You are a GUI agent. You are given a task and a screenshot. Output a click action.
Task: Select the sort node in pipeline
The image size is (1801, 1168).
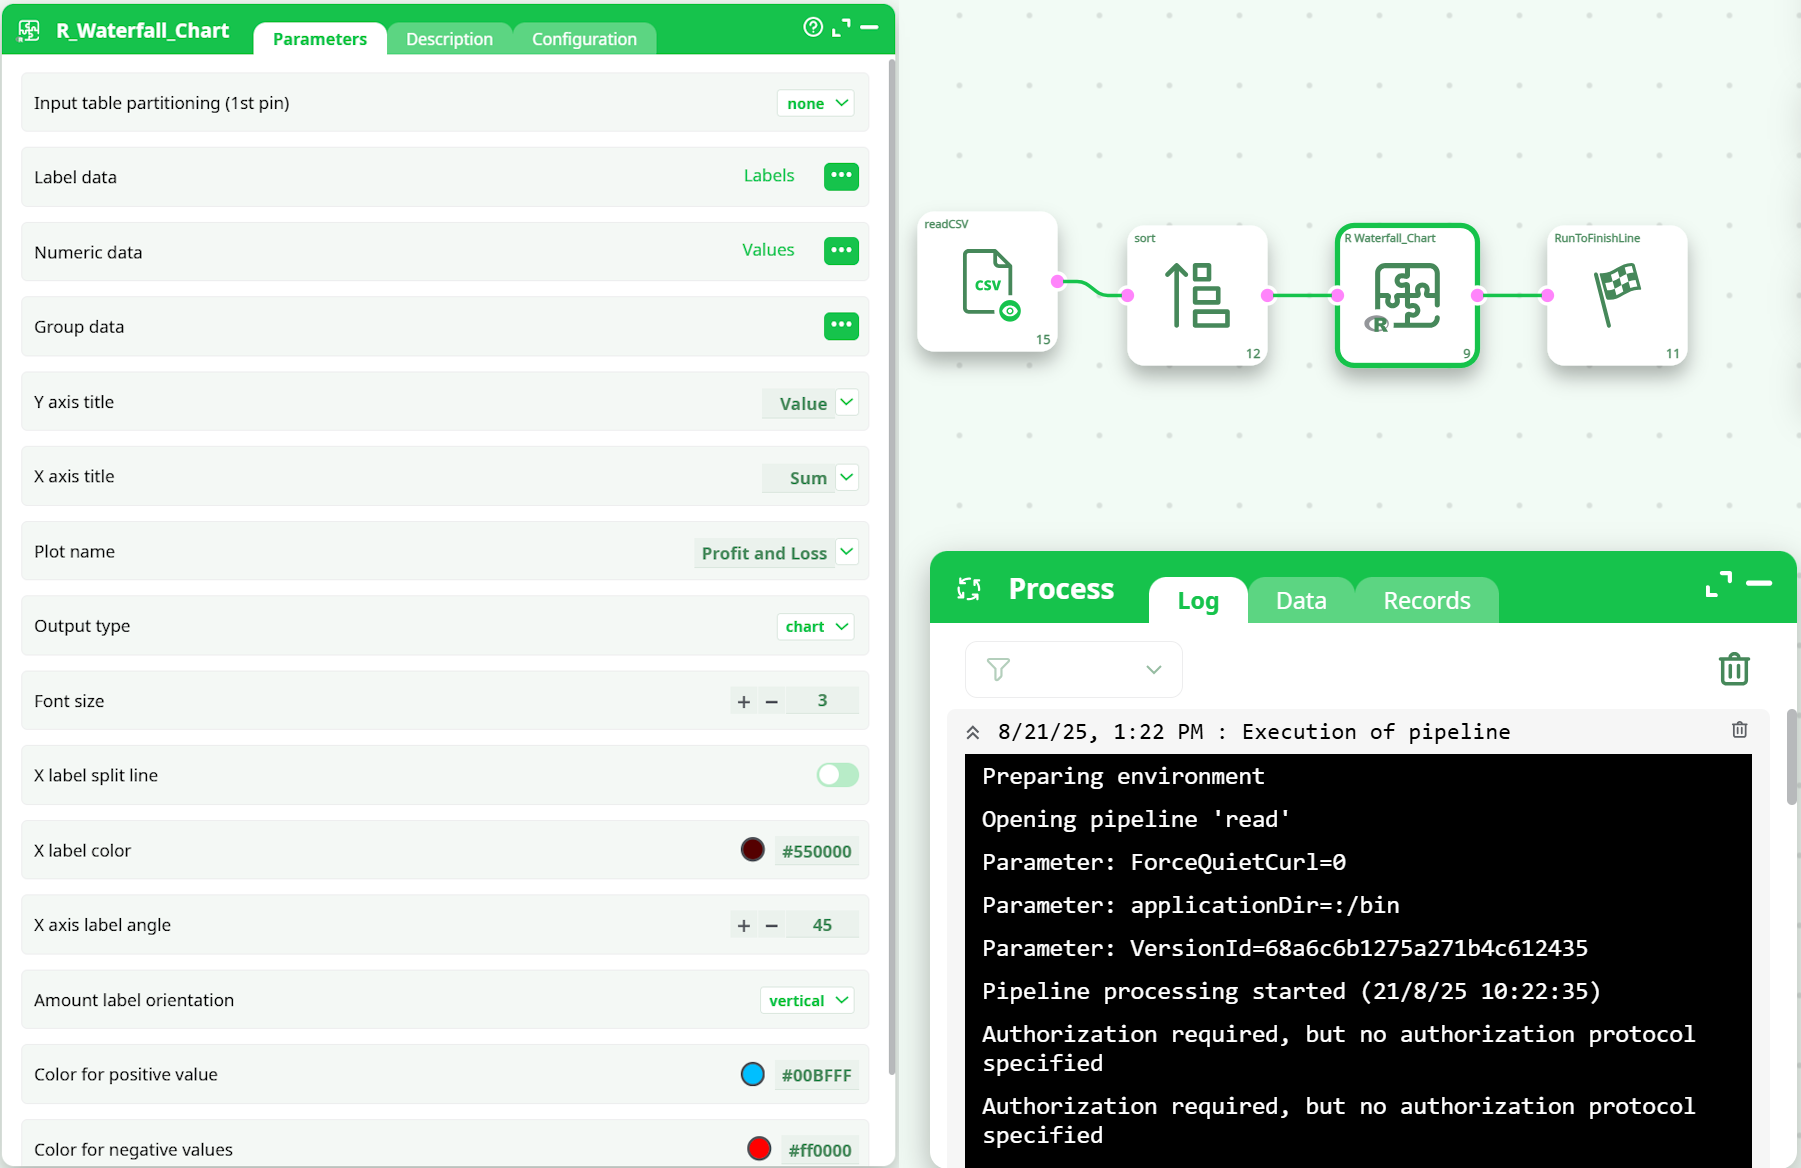click(x=1197, y=295)
